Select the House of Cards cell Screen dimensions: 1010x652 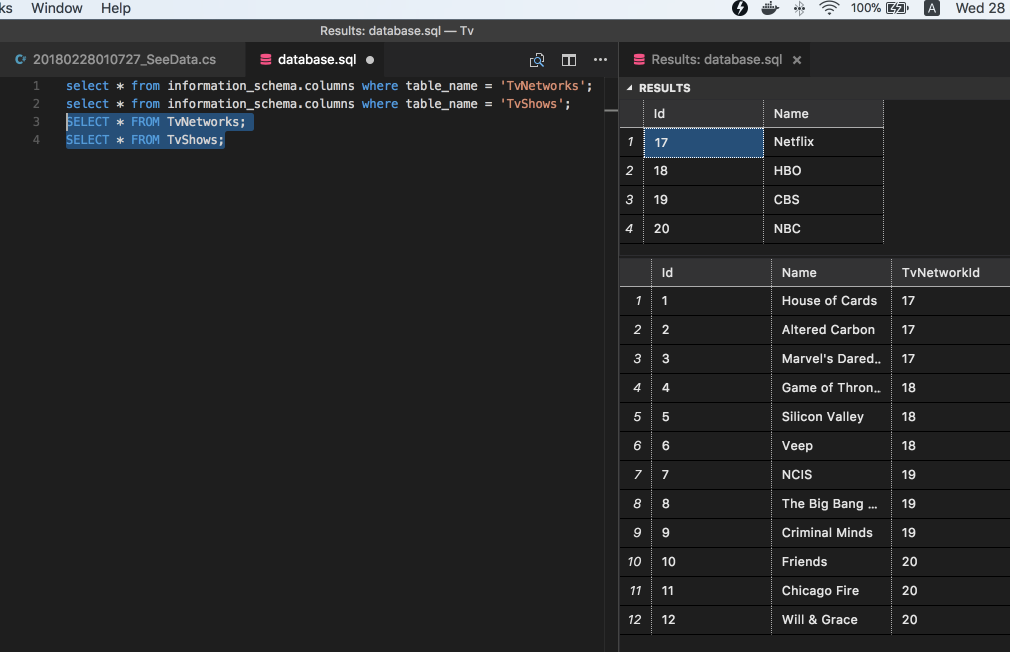829,301
